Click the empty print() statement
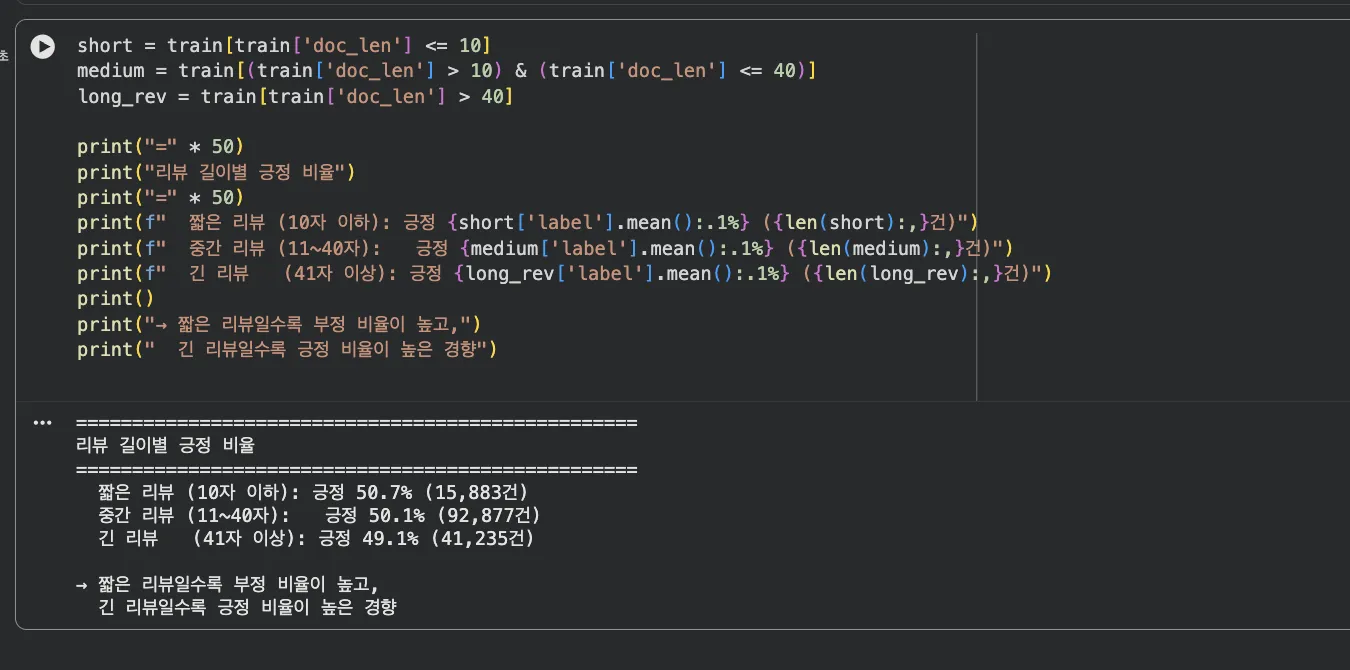1350x670 pixels. coord(116,298)
